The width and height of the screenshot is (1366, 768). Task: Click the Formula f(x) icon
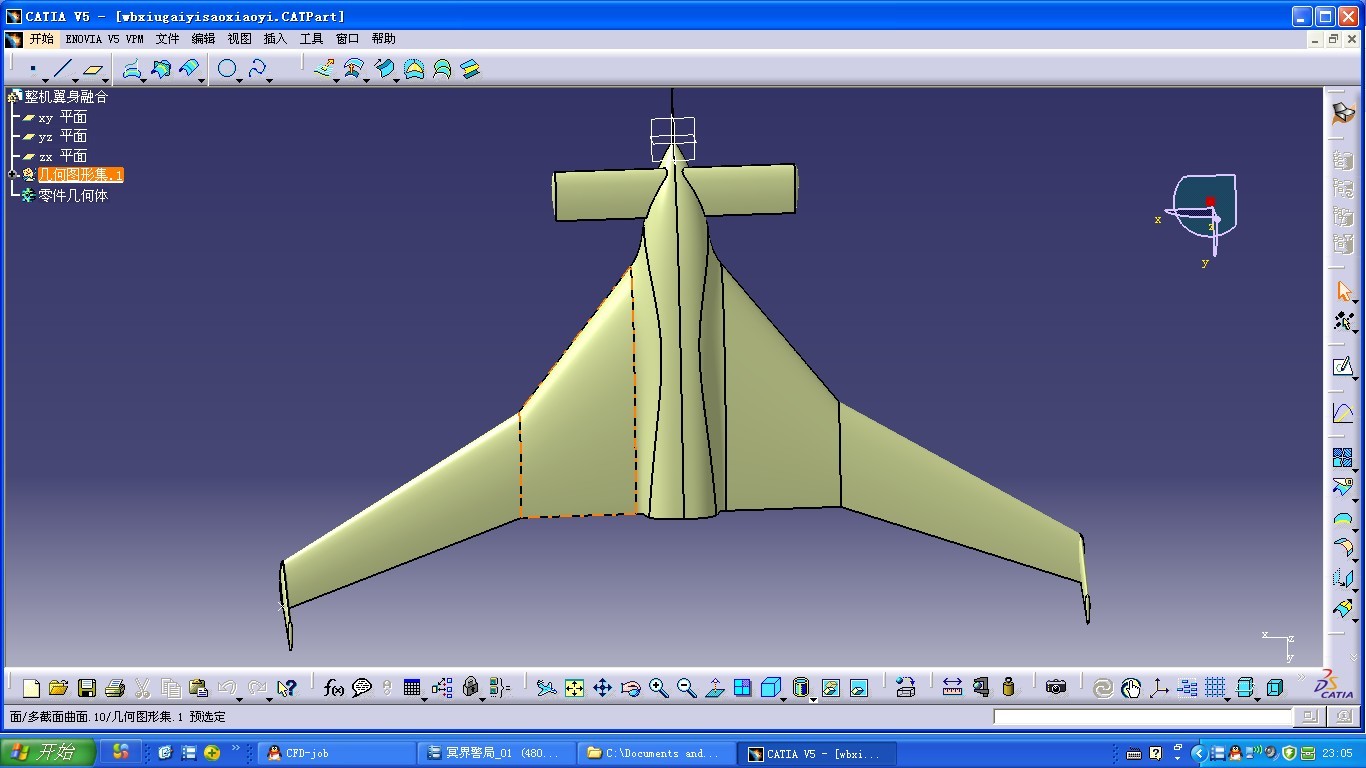[x=334, y=688]
